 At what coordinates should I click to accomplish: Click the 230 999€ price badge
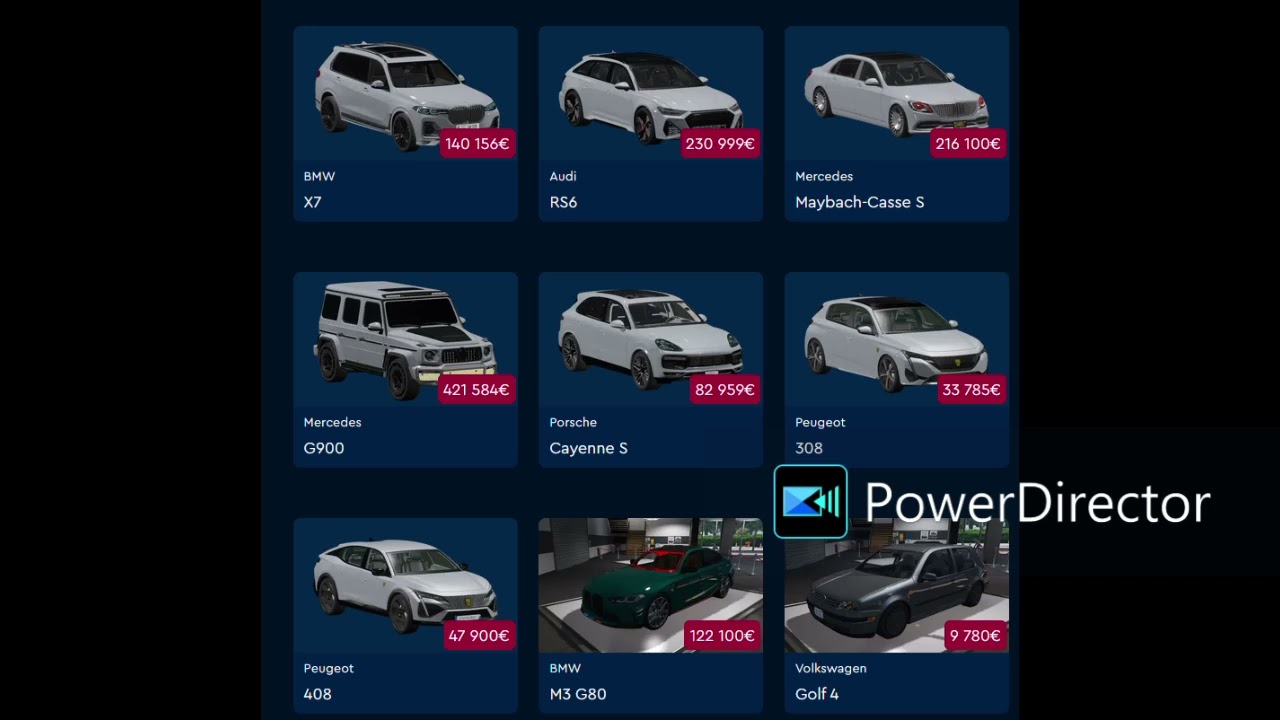click(720, 144)
